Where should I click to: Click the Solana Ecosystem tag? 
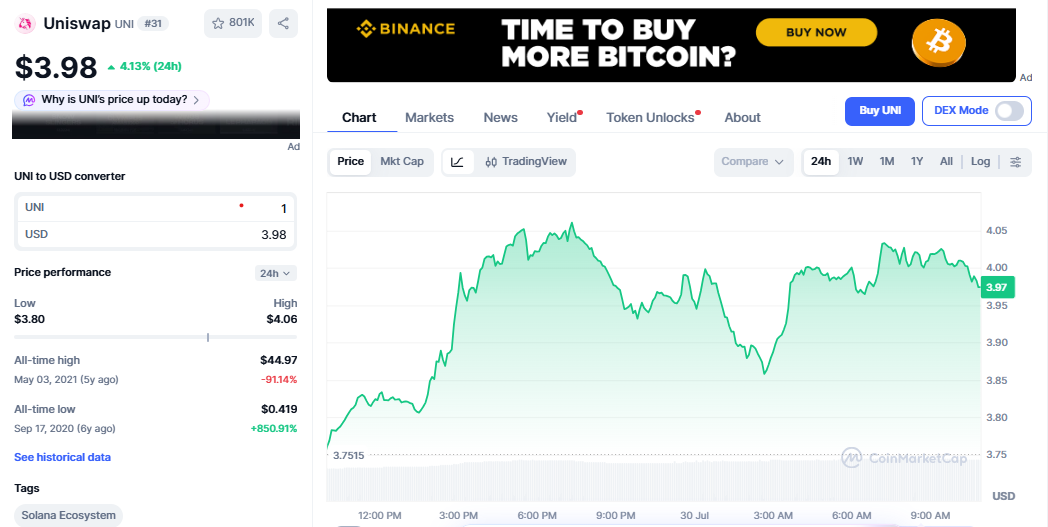tap(68, 516)
